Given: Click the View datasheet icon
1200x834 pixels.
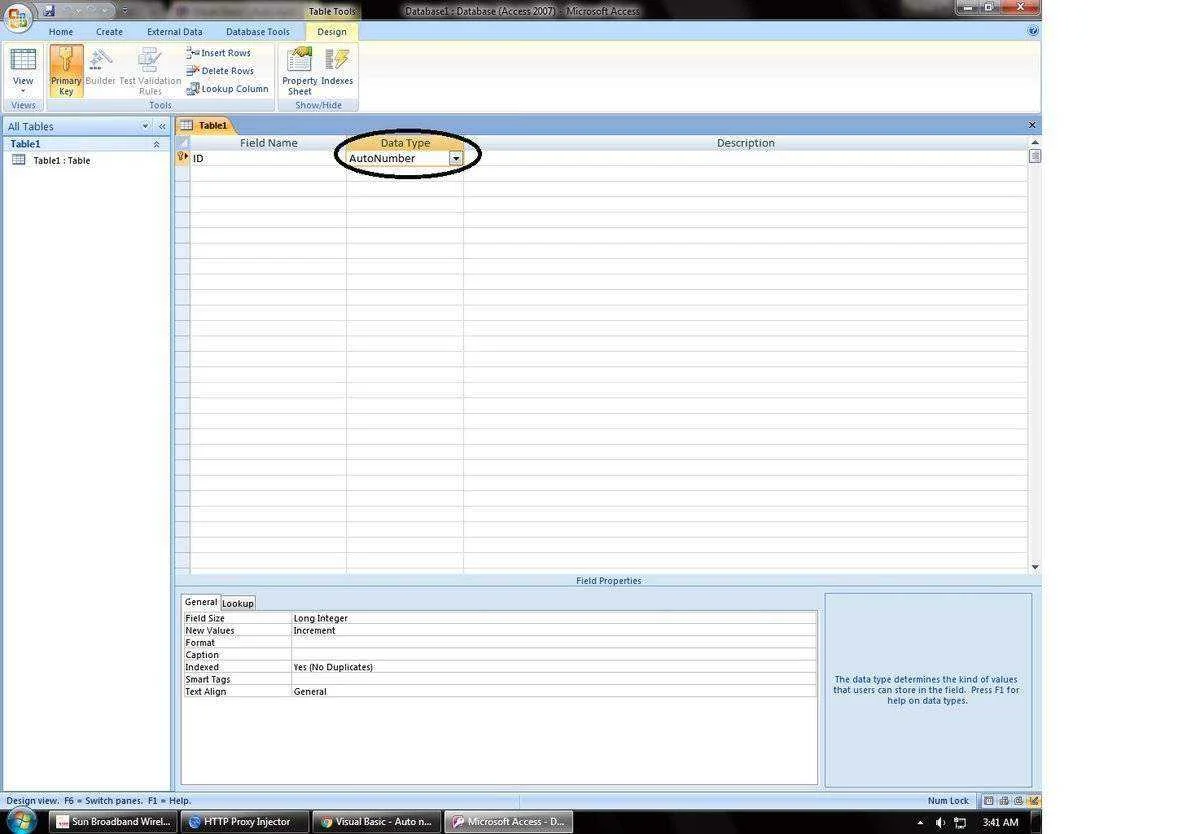Looking at the screenshot, I should 23,60.
